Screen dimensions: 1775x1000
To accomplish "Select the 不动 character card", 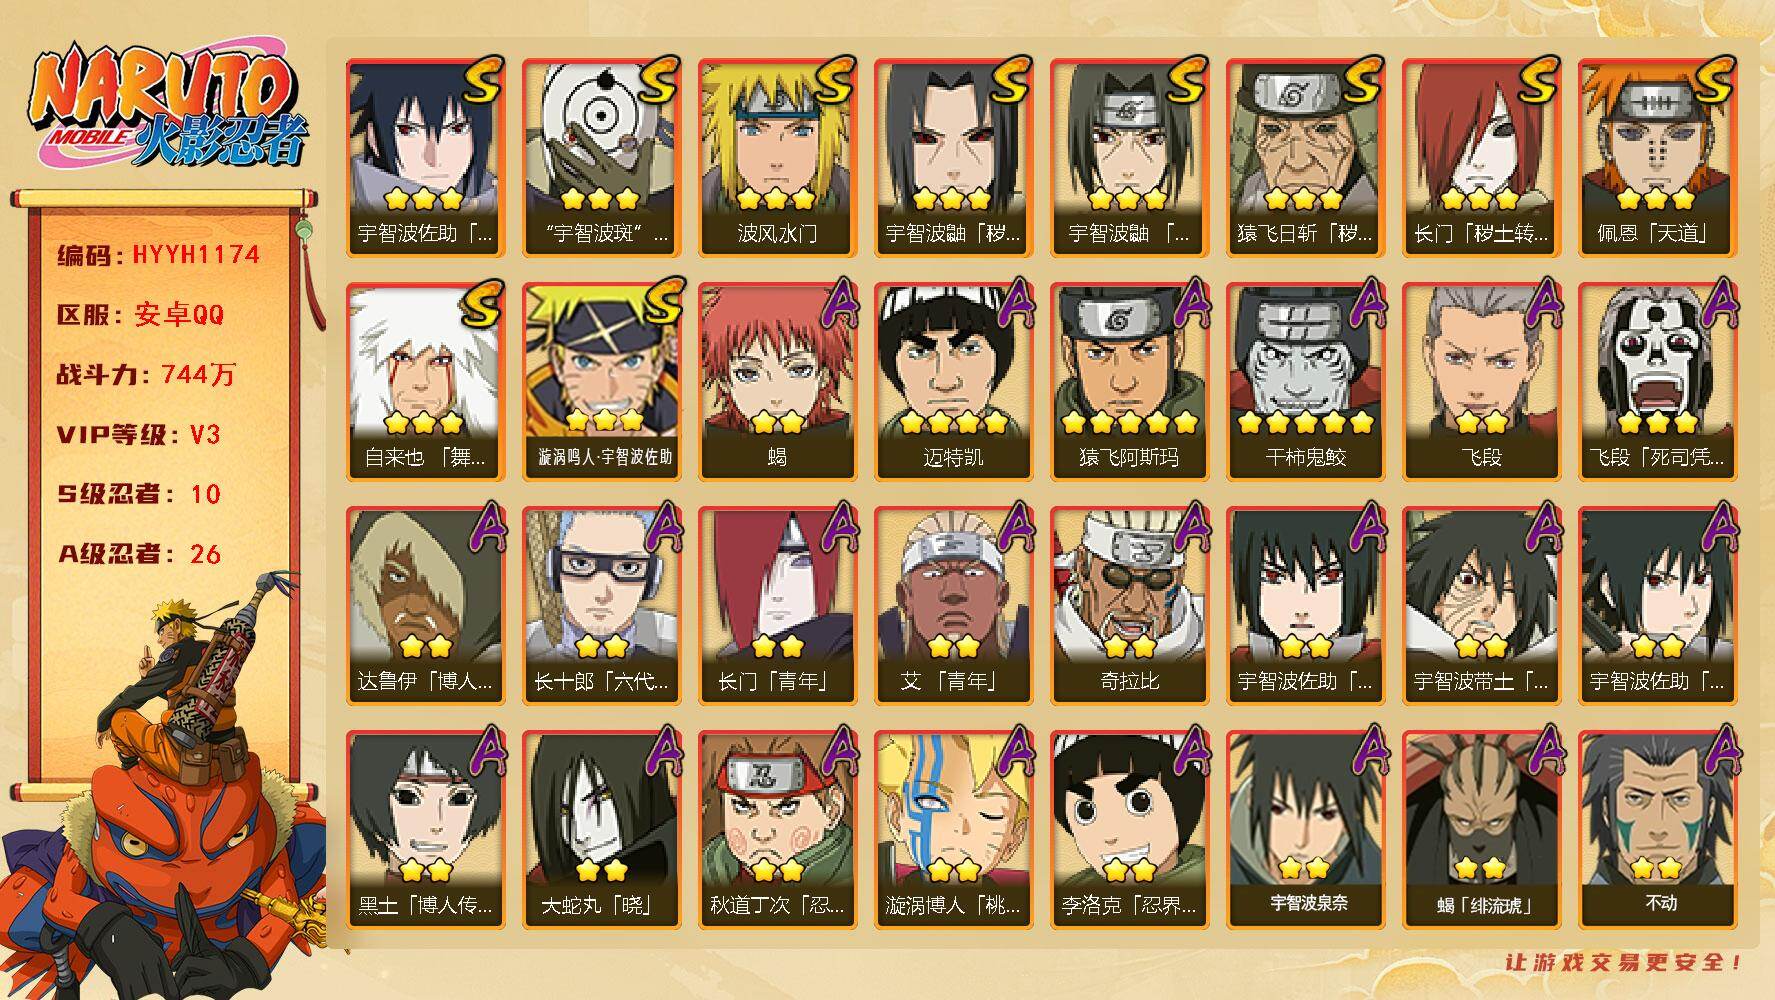I will pyautogui.click(x=1657, y=830).
